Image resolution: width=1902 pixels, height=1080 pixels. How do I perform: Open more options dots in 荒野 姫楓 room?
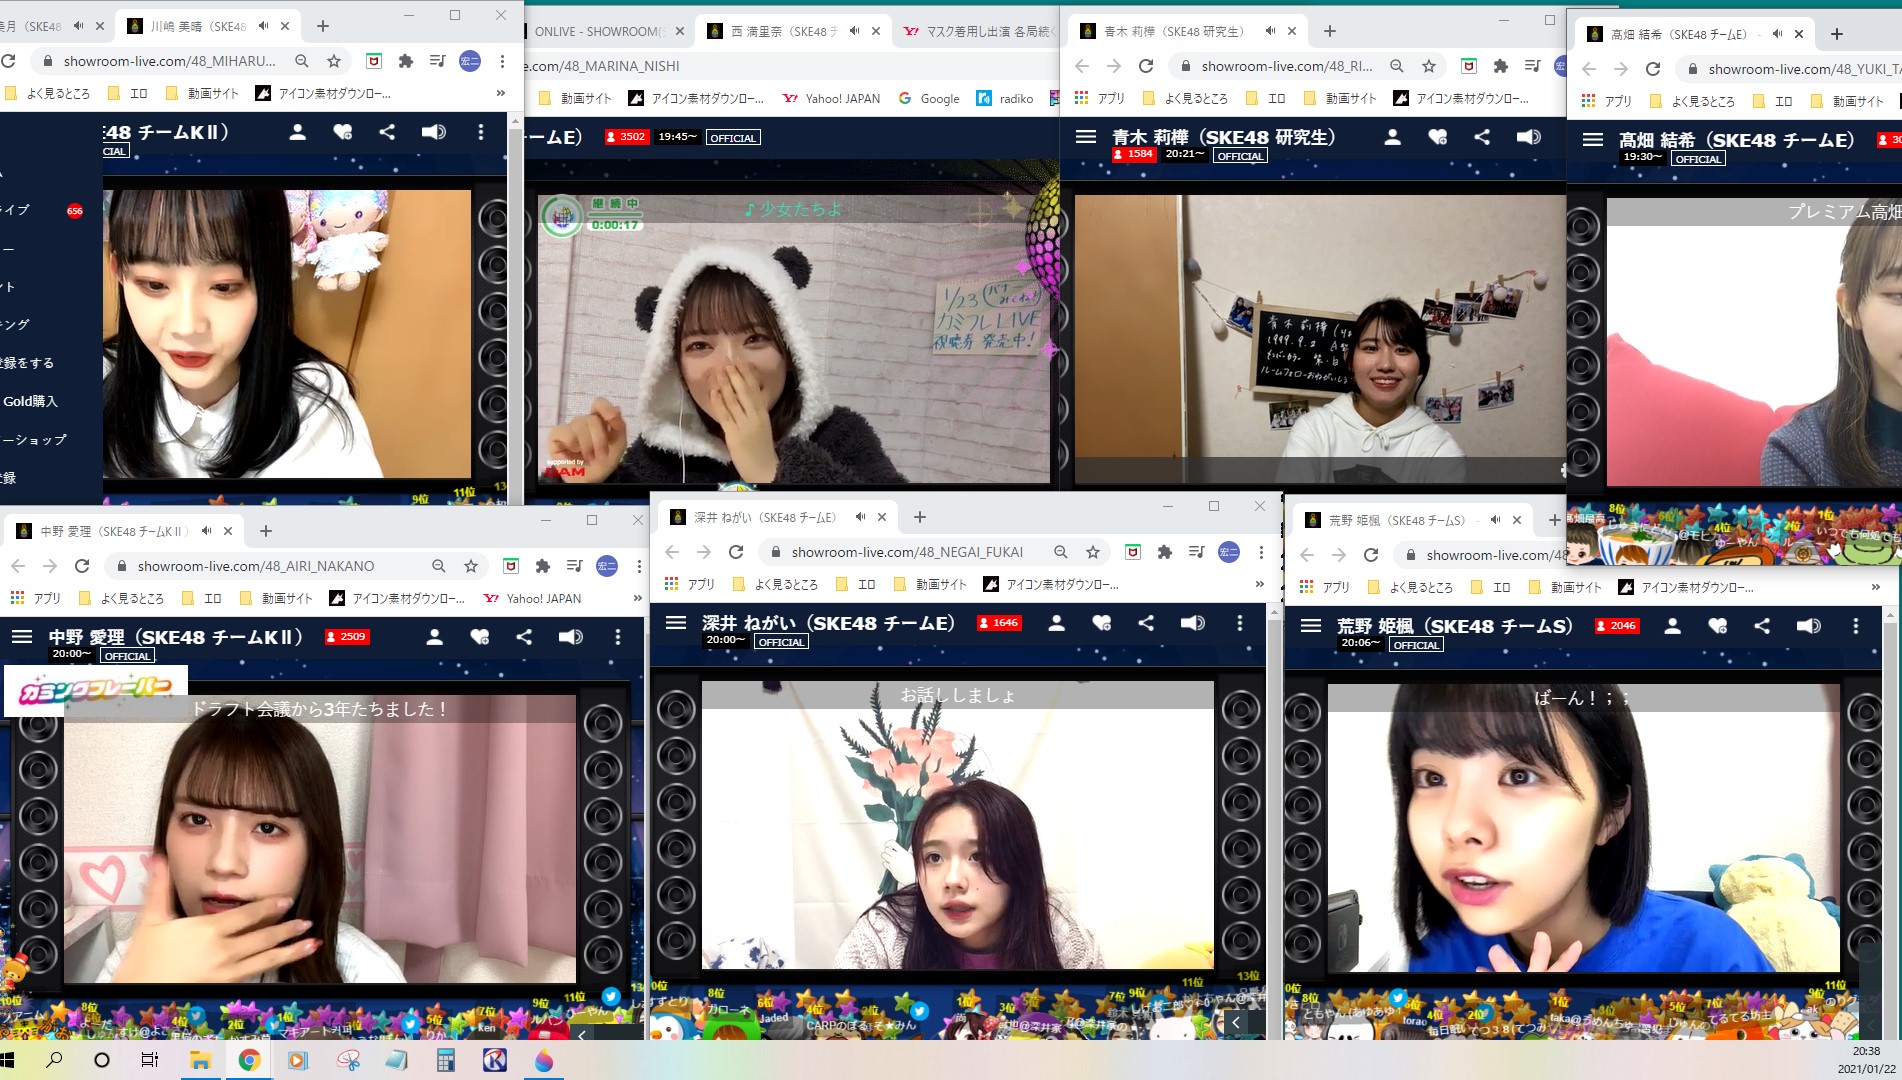pyautogui.click(x=1856, y=626)
